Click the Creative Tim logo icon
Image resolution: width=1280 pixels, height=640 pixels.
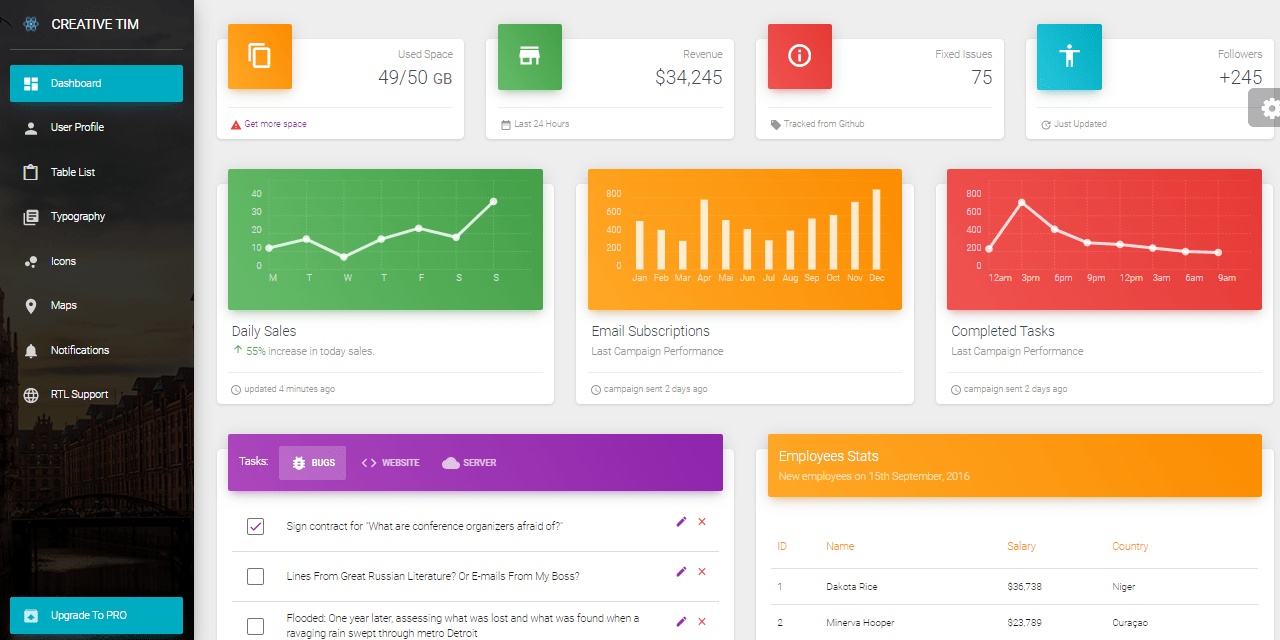29,23
